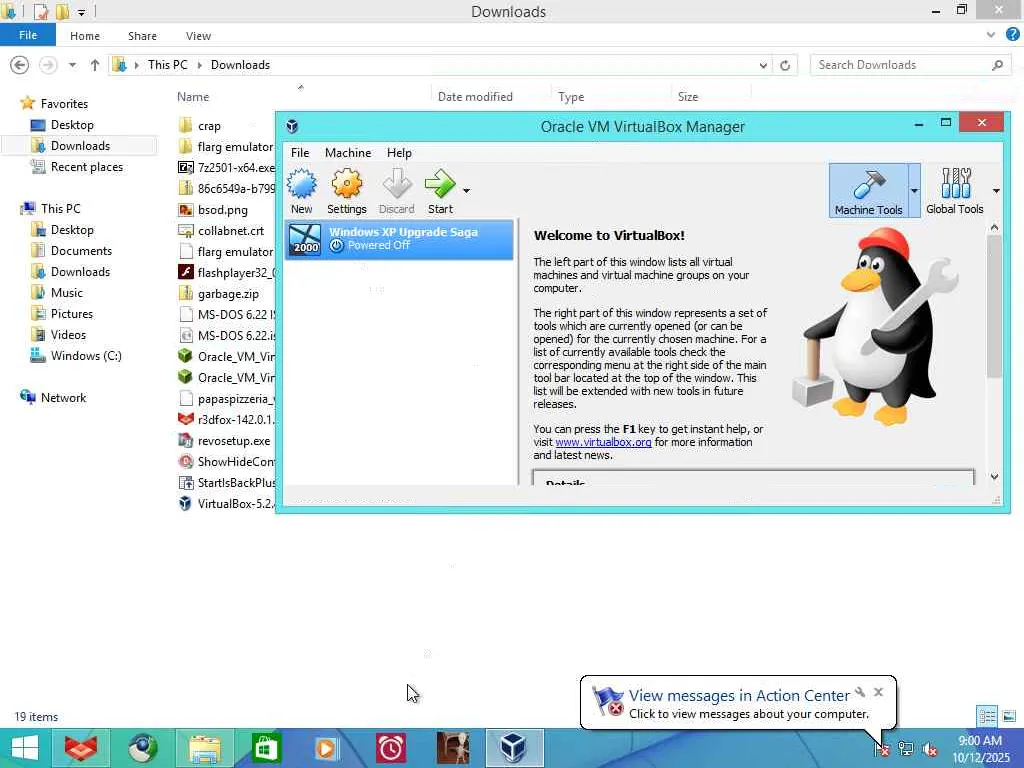Open the Explorer Share ribbon tab
The width and height of the screenshot is (1024, 768).
[x=142, y=36]
